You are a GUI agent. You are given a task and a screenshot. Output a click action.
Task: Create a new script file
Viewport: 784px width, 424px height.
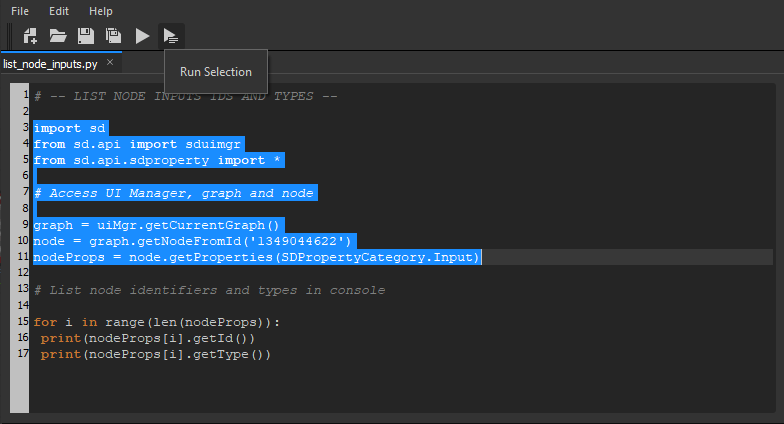point(30,36)
